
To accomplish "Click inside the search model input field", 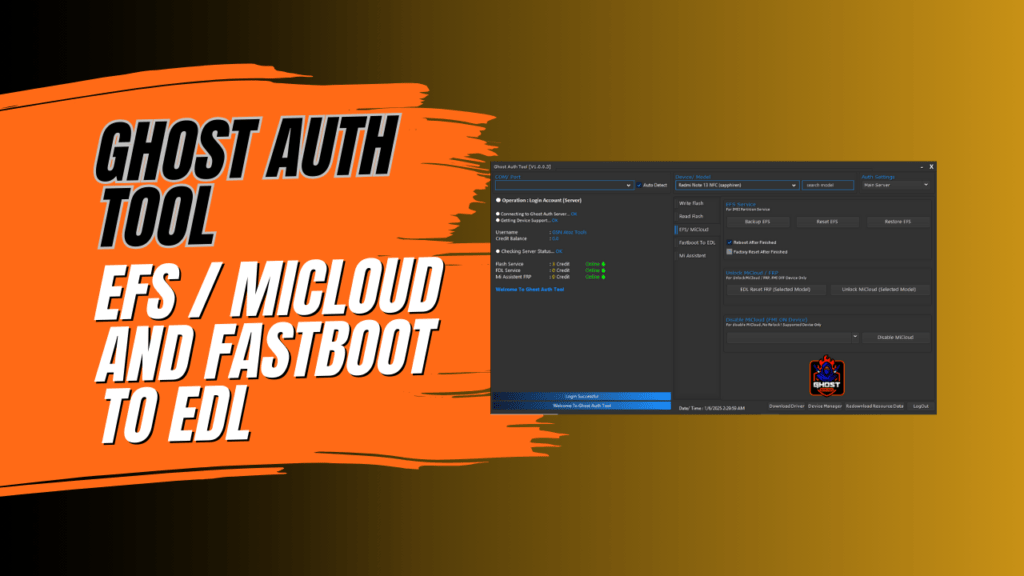I will (x=827, y=185).
